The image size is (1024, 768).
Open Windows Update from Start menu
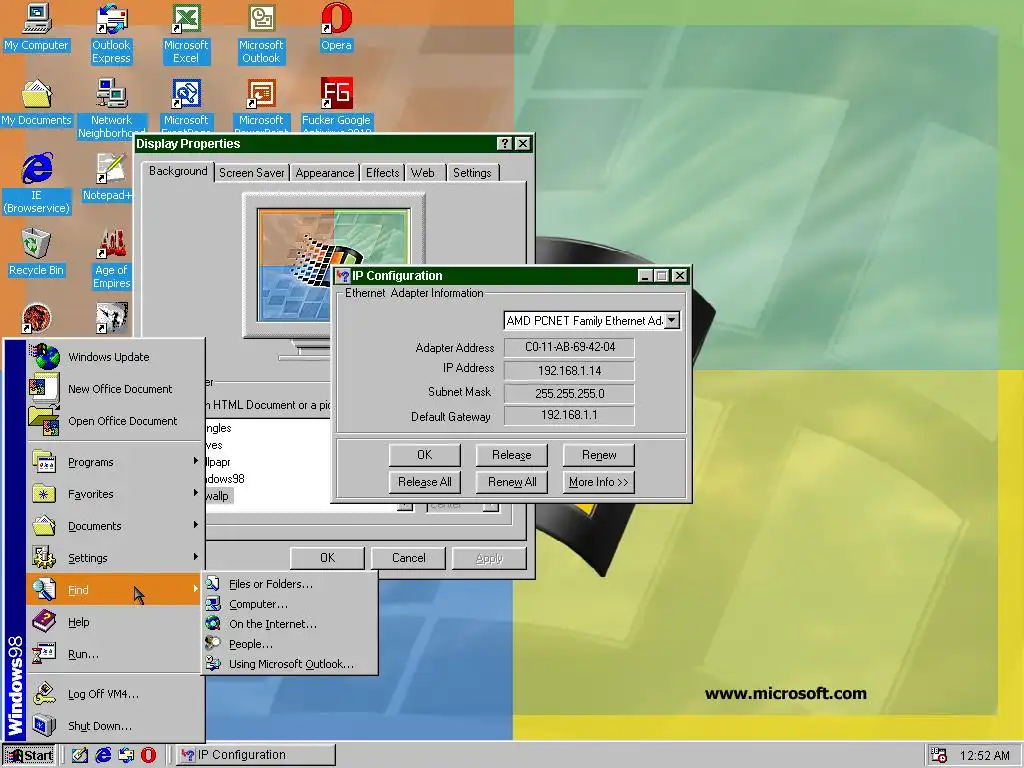115,357
